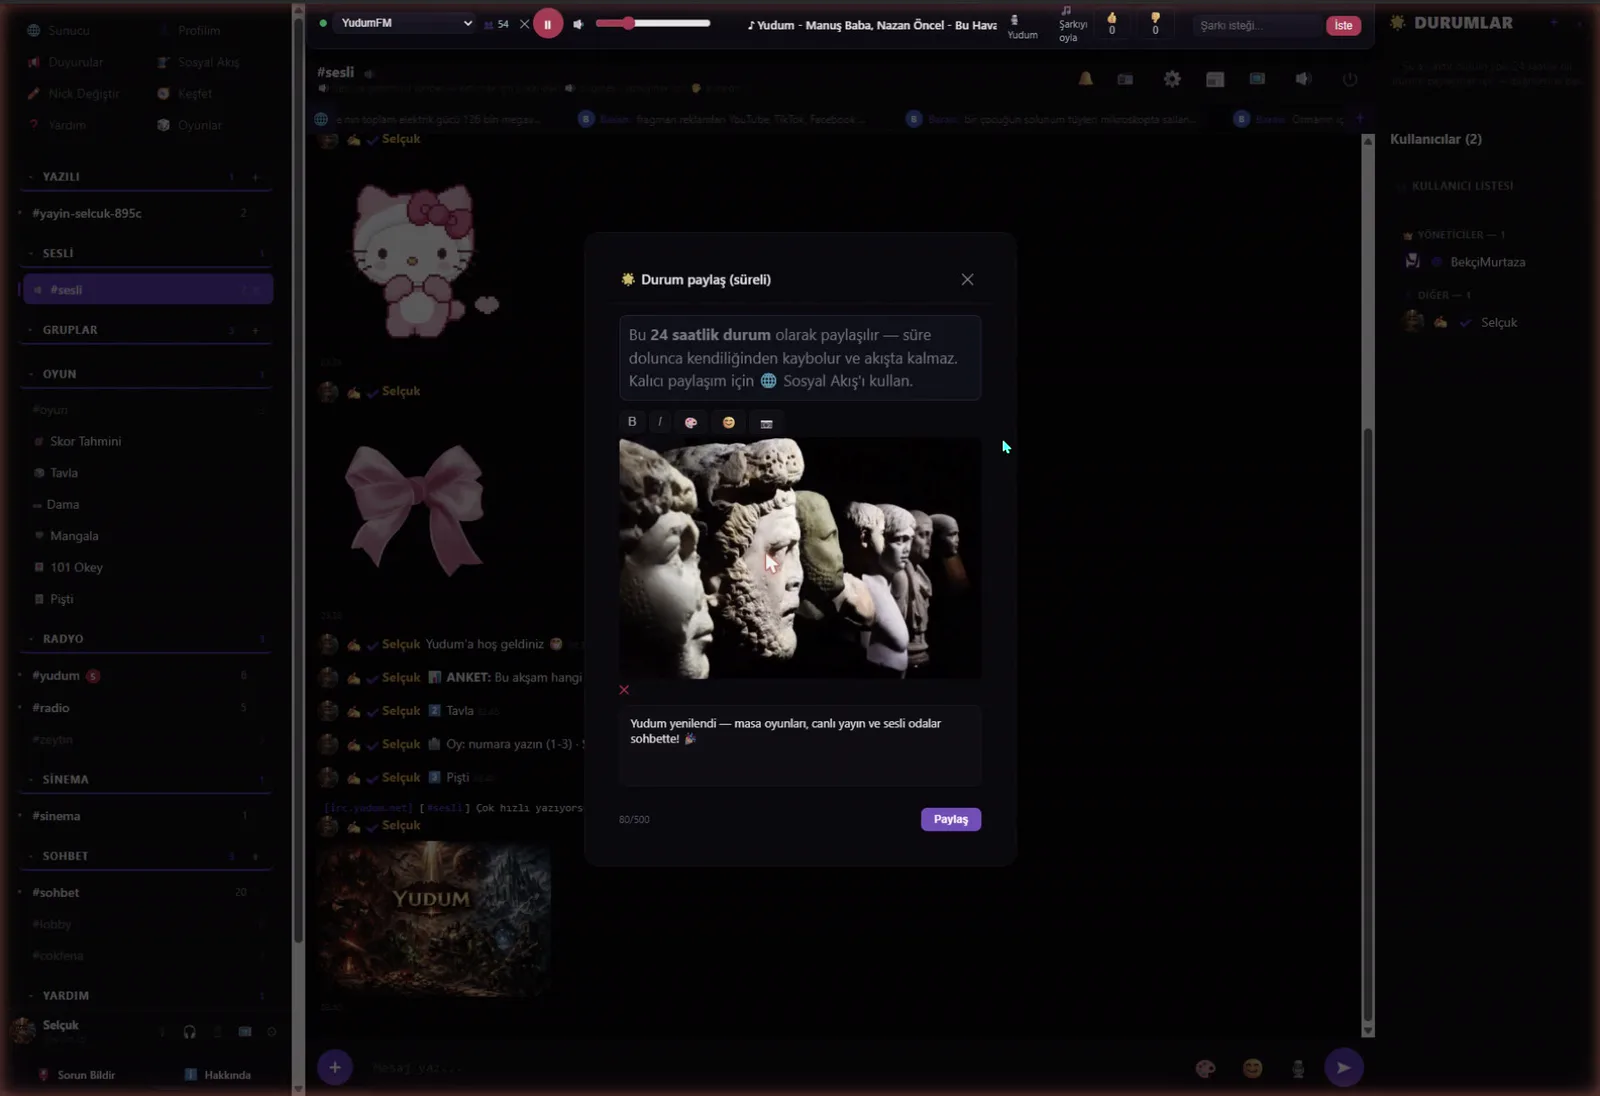Open the color palette in status editor
The image size is (1600, 1096).
(691, 422)
